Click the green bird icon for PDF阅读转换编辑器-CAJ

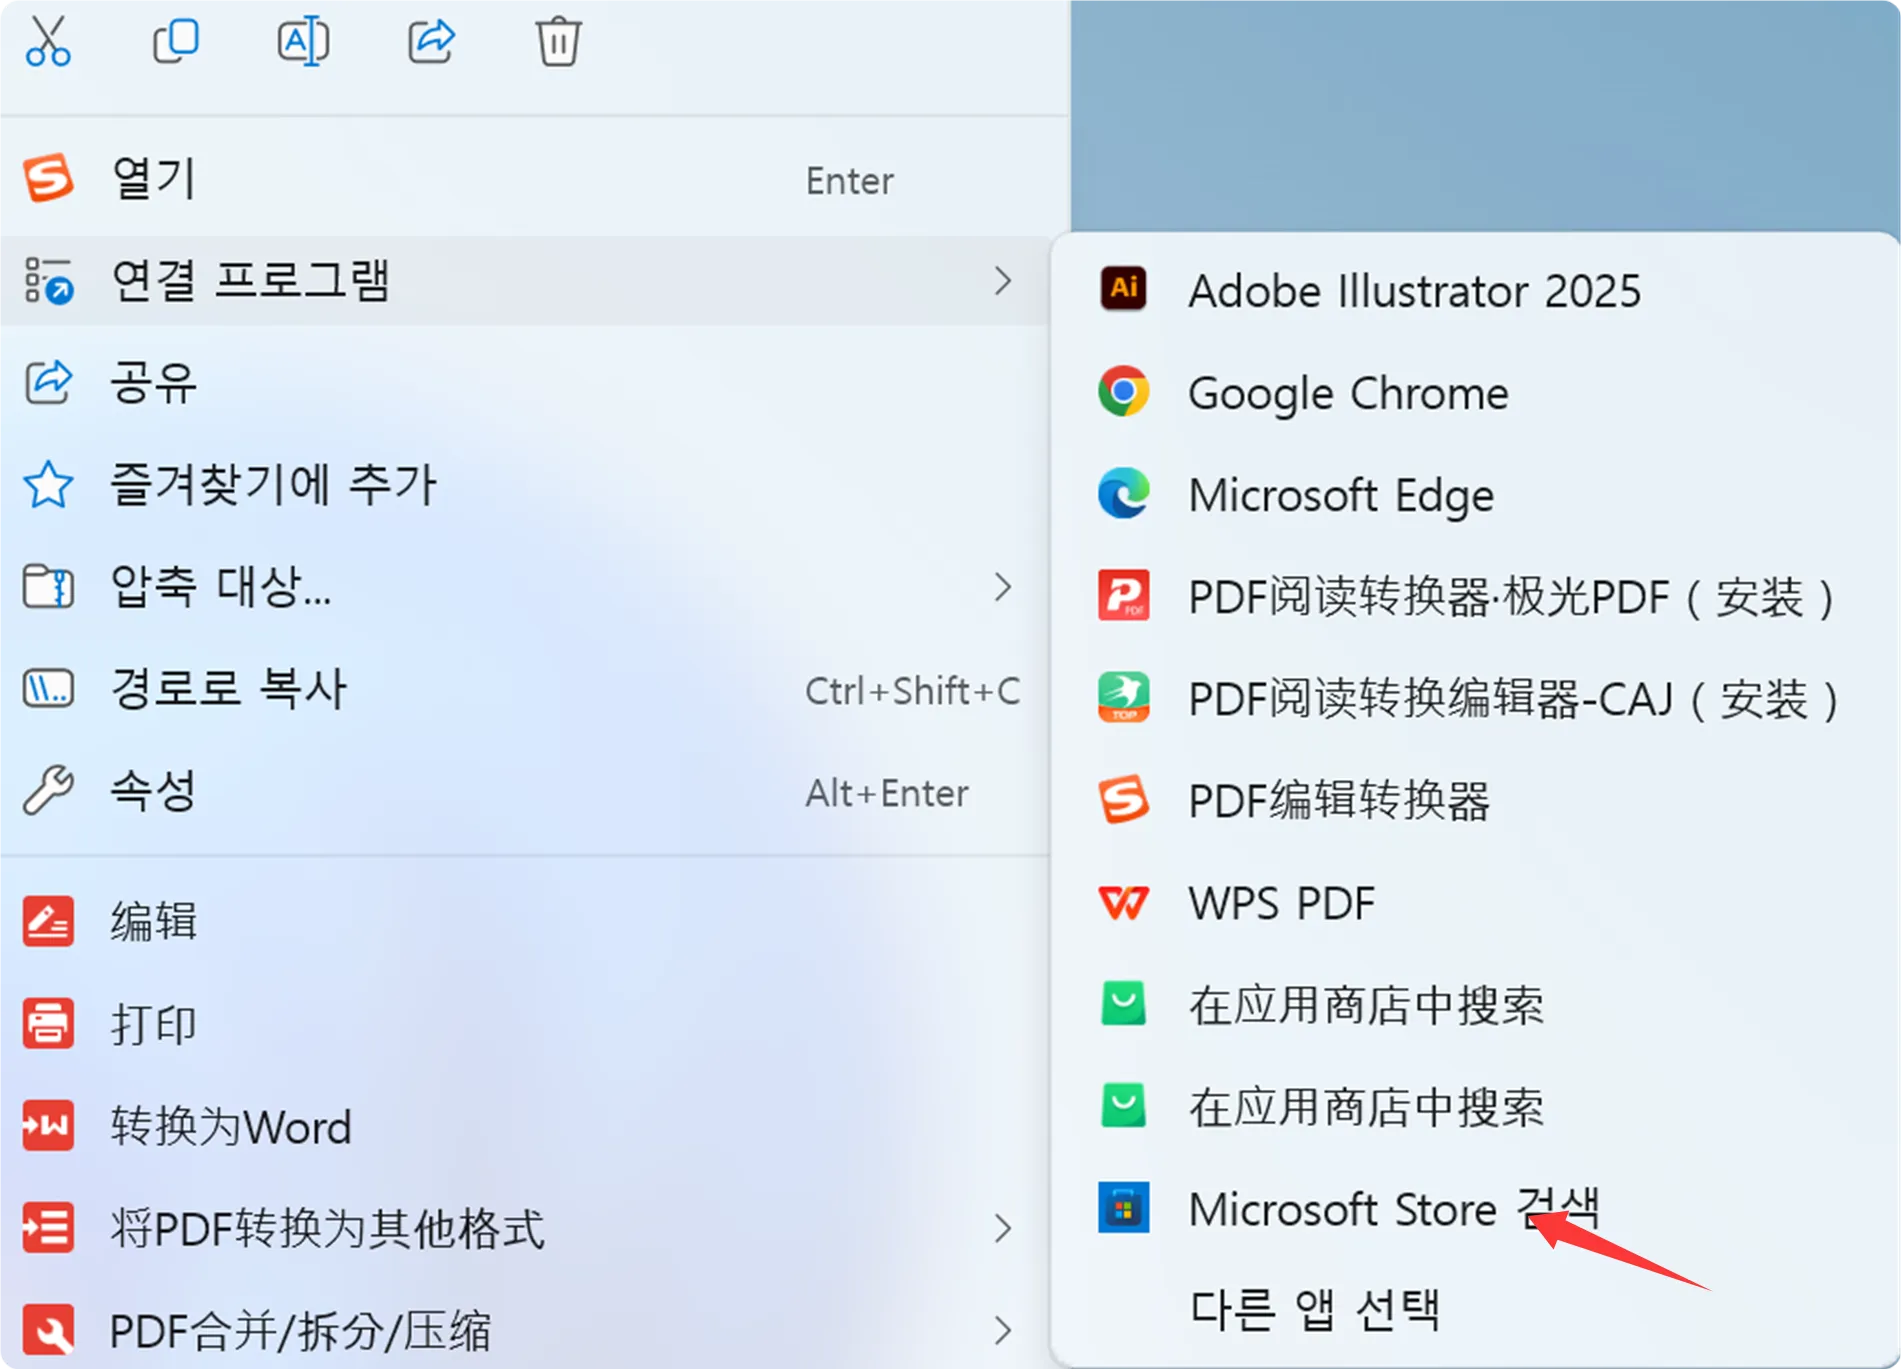[1123, 698]
